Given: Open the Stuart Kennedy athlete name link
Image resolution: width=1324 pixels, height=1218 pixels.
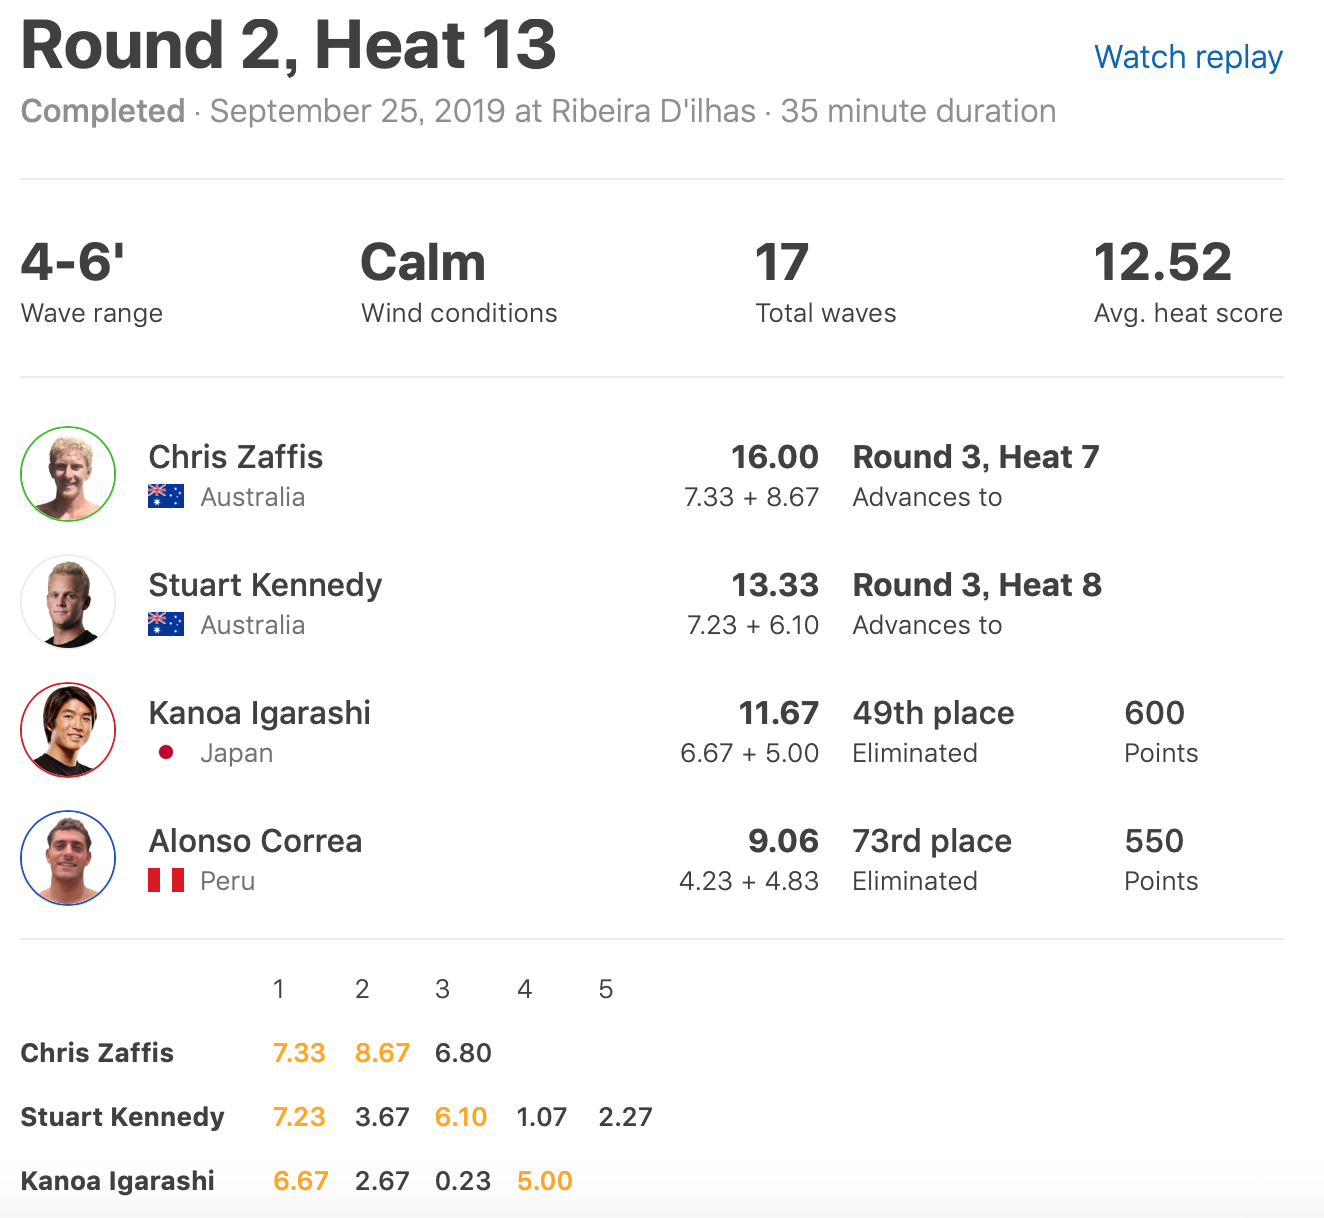Looking at the screenshot, I should 265,585.
